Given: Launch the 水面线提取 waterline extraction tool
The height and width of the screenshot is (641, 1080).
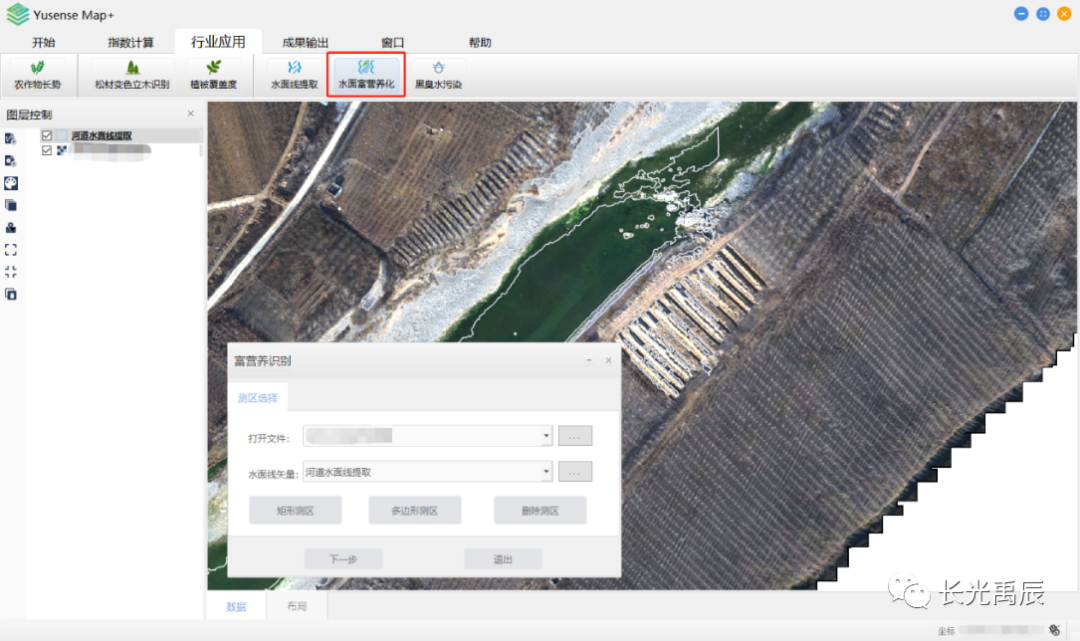Looking at the screenshot, I should click(294, 75).
